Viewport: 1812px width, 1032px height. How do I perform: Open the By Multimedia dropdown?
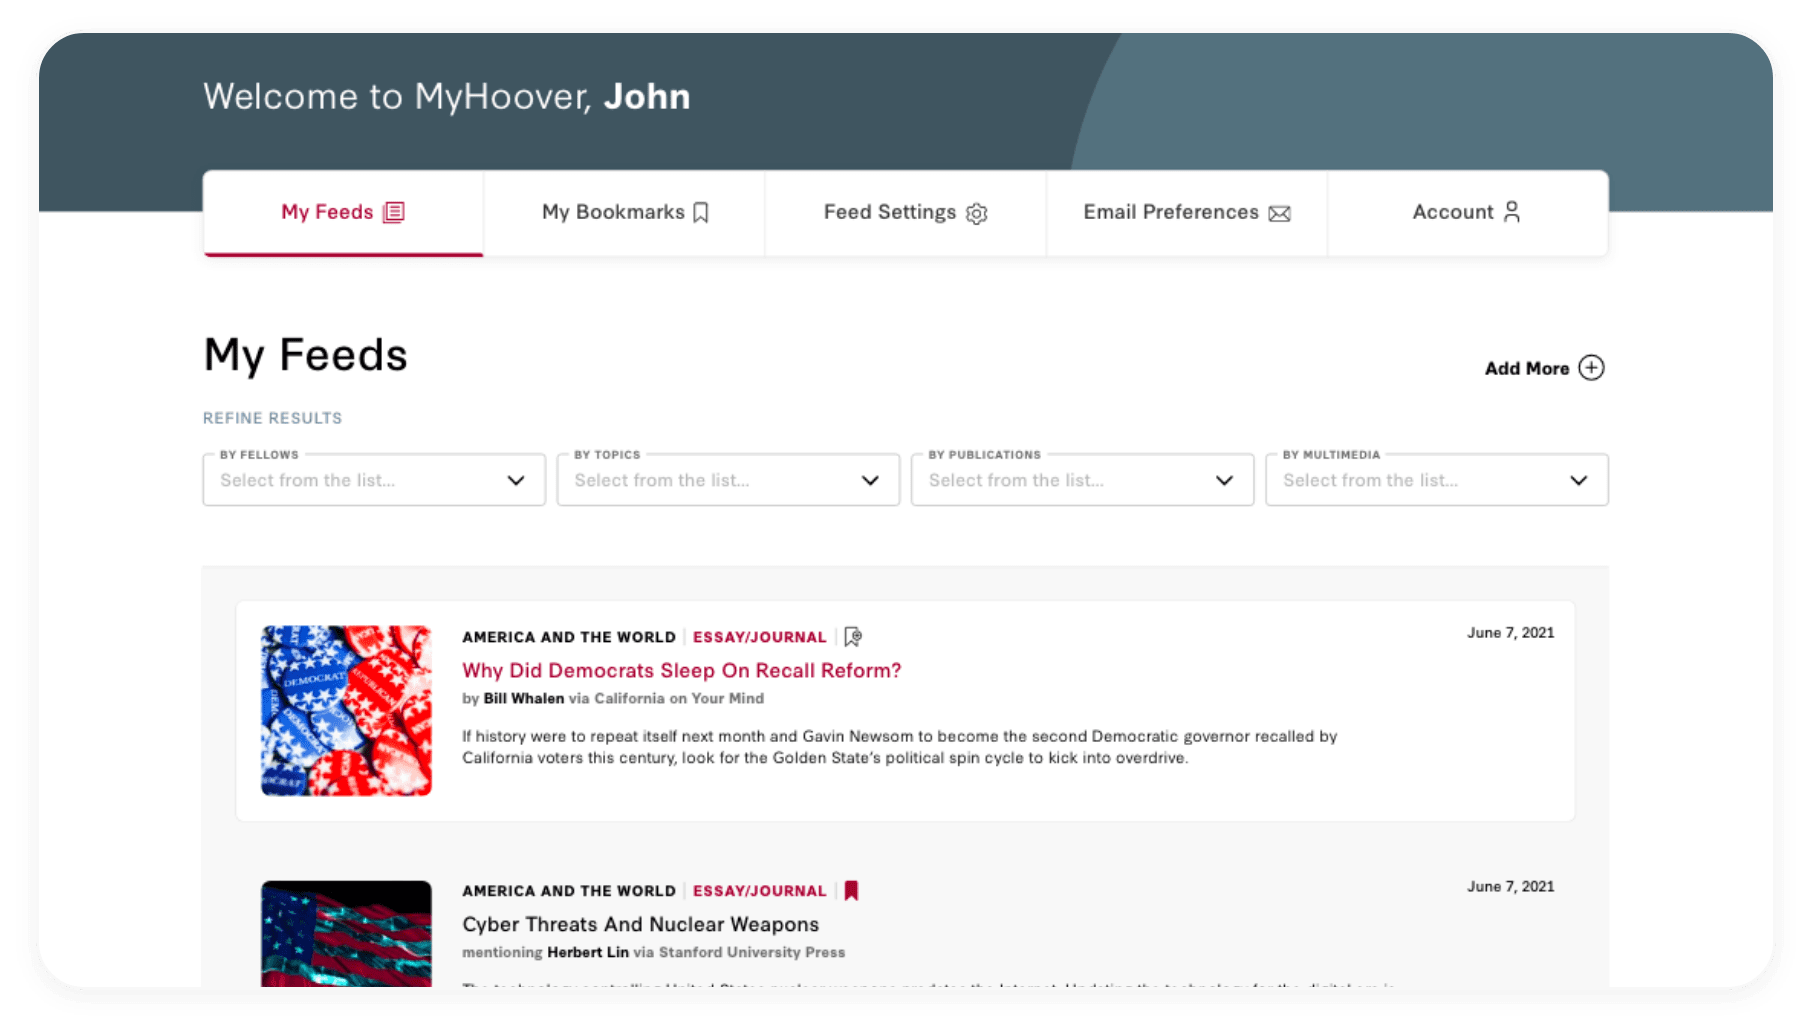click(x=1437, y=480)
